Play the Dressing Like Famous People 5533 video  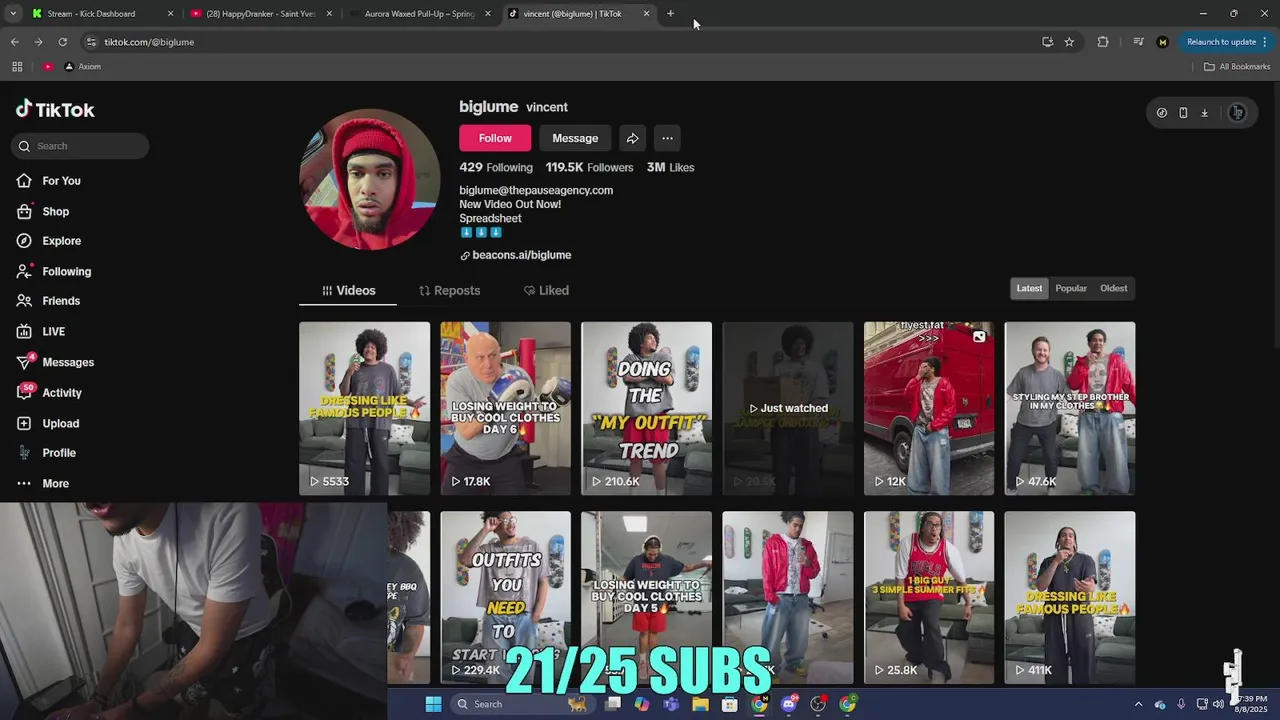tap(364, 408)
